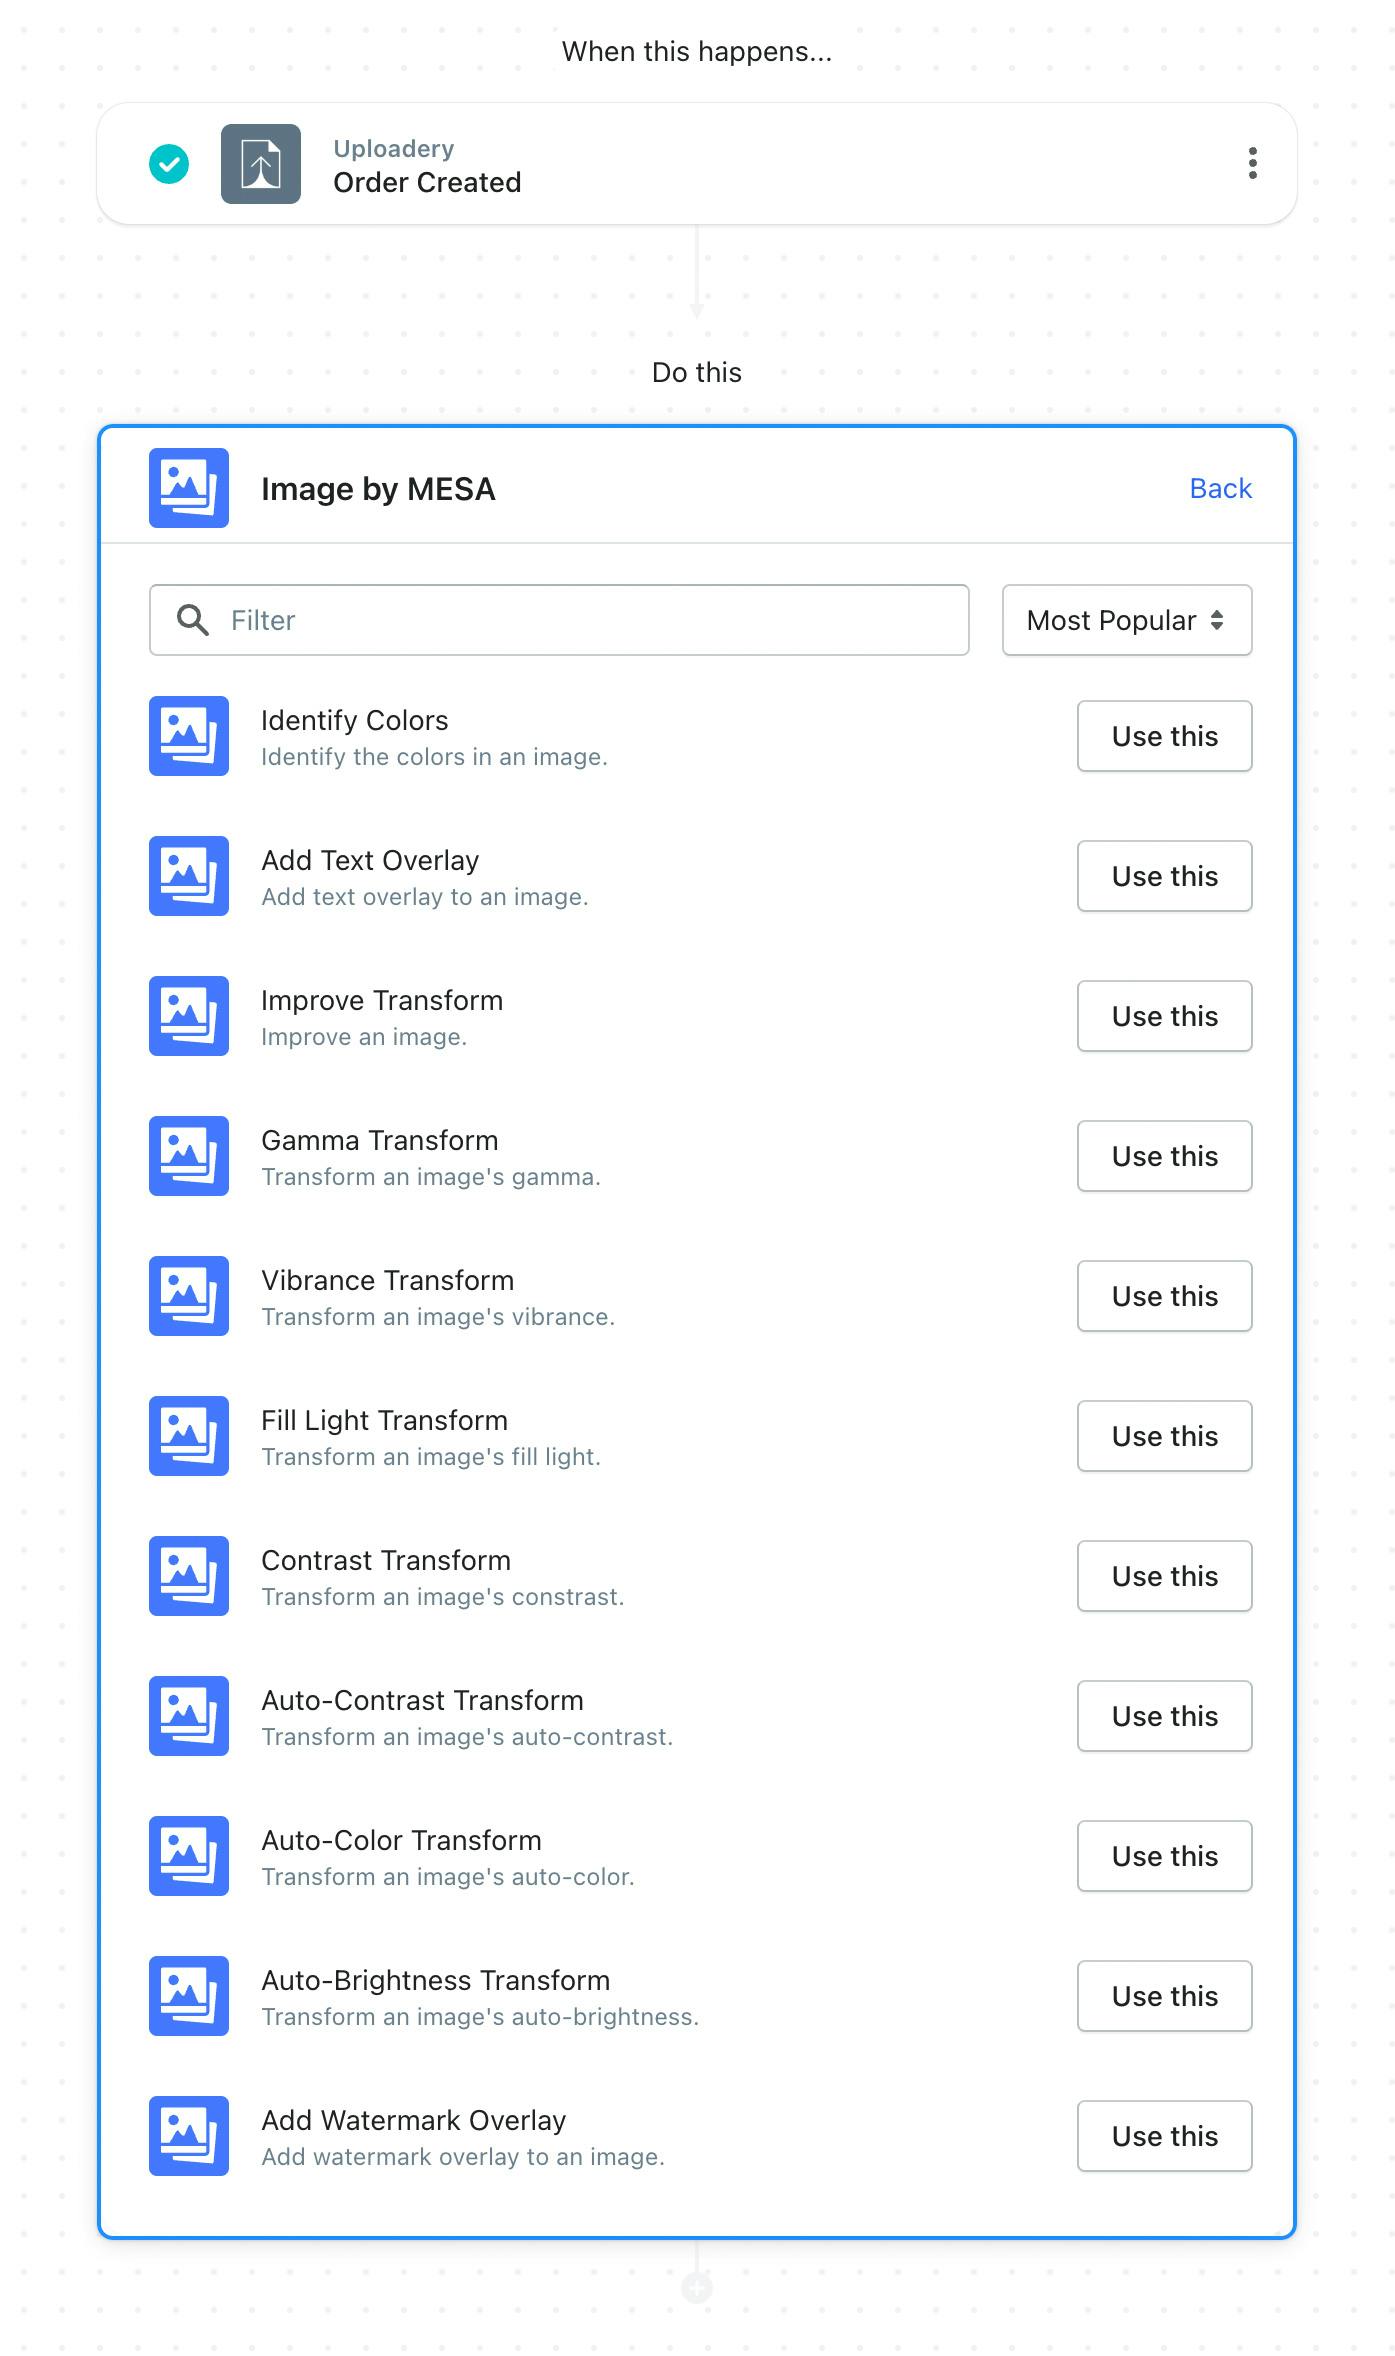Click the Identify Colors image icon
The width and height of the screenshot is (1395, 2356).
click(189, 736)
